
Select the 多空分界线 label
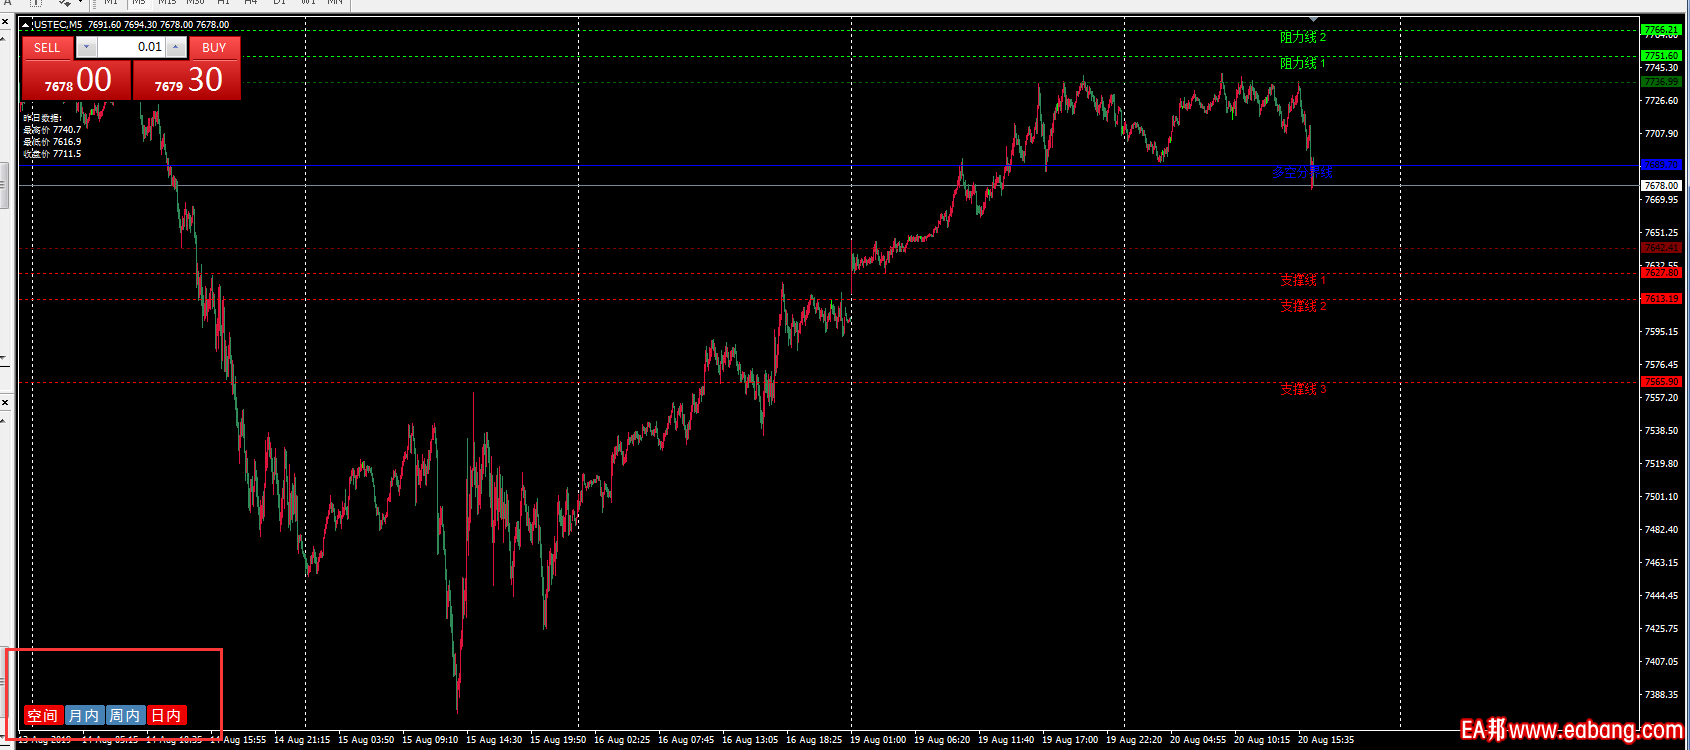(1301, 172)
